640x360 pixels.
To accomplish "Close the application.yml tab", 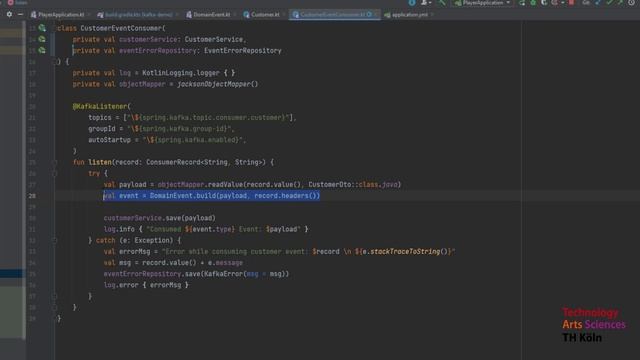I will pyautogui.click(x=432, y=15).
